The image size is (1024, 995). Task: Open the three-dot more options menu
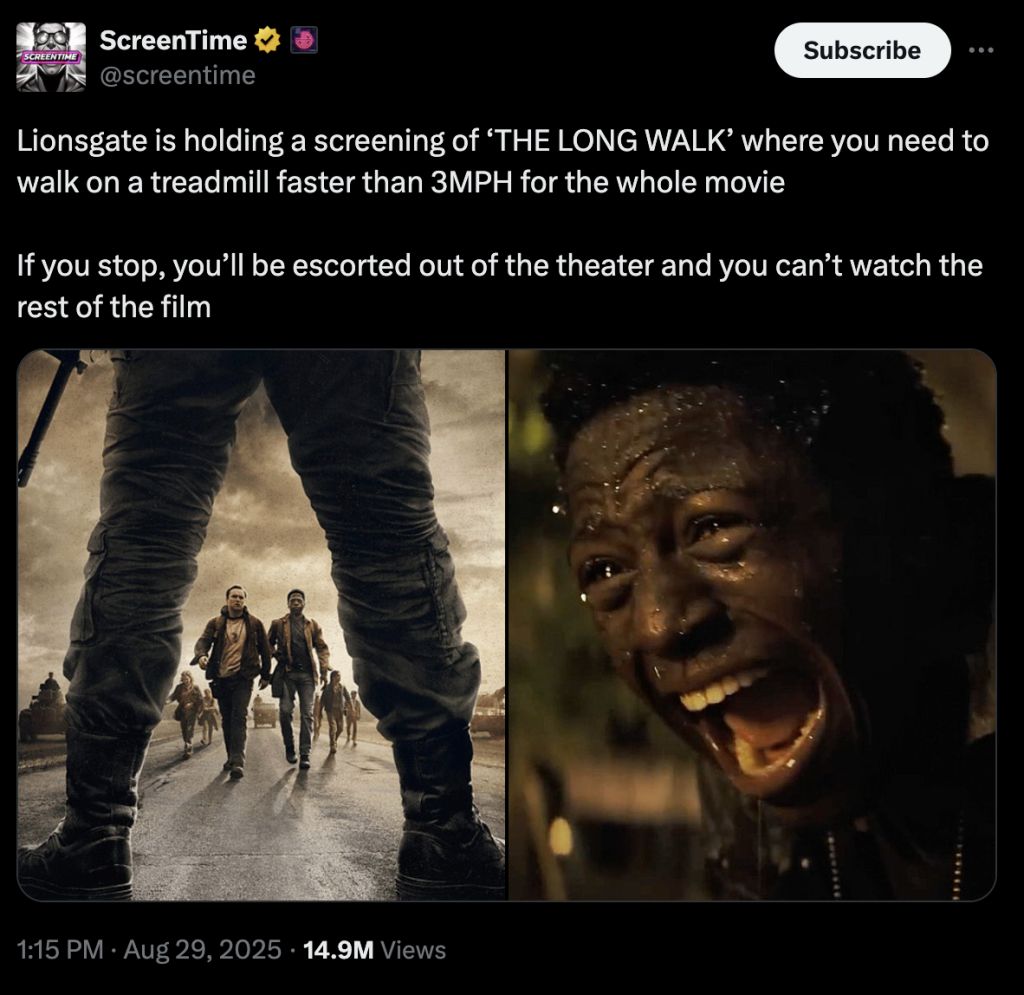(981, 50)
